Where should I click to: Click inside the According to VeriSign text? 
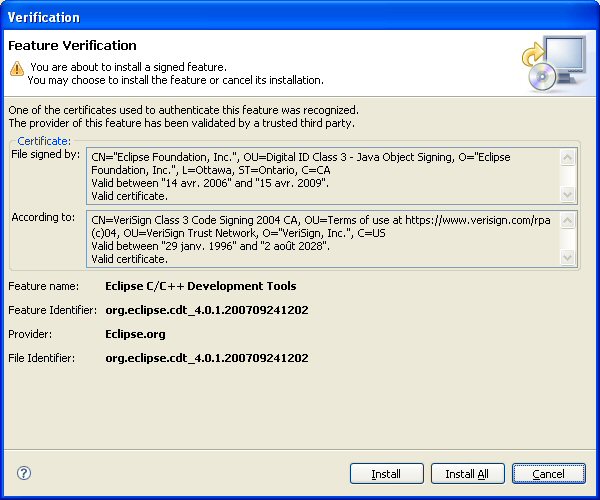click(x=322, y=238)
